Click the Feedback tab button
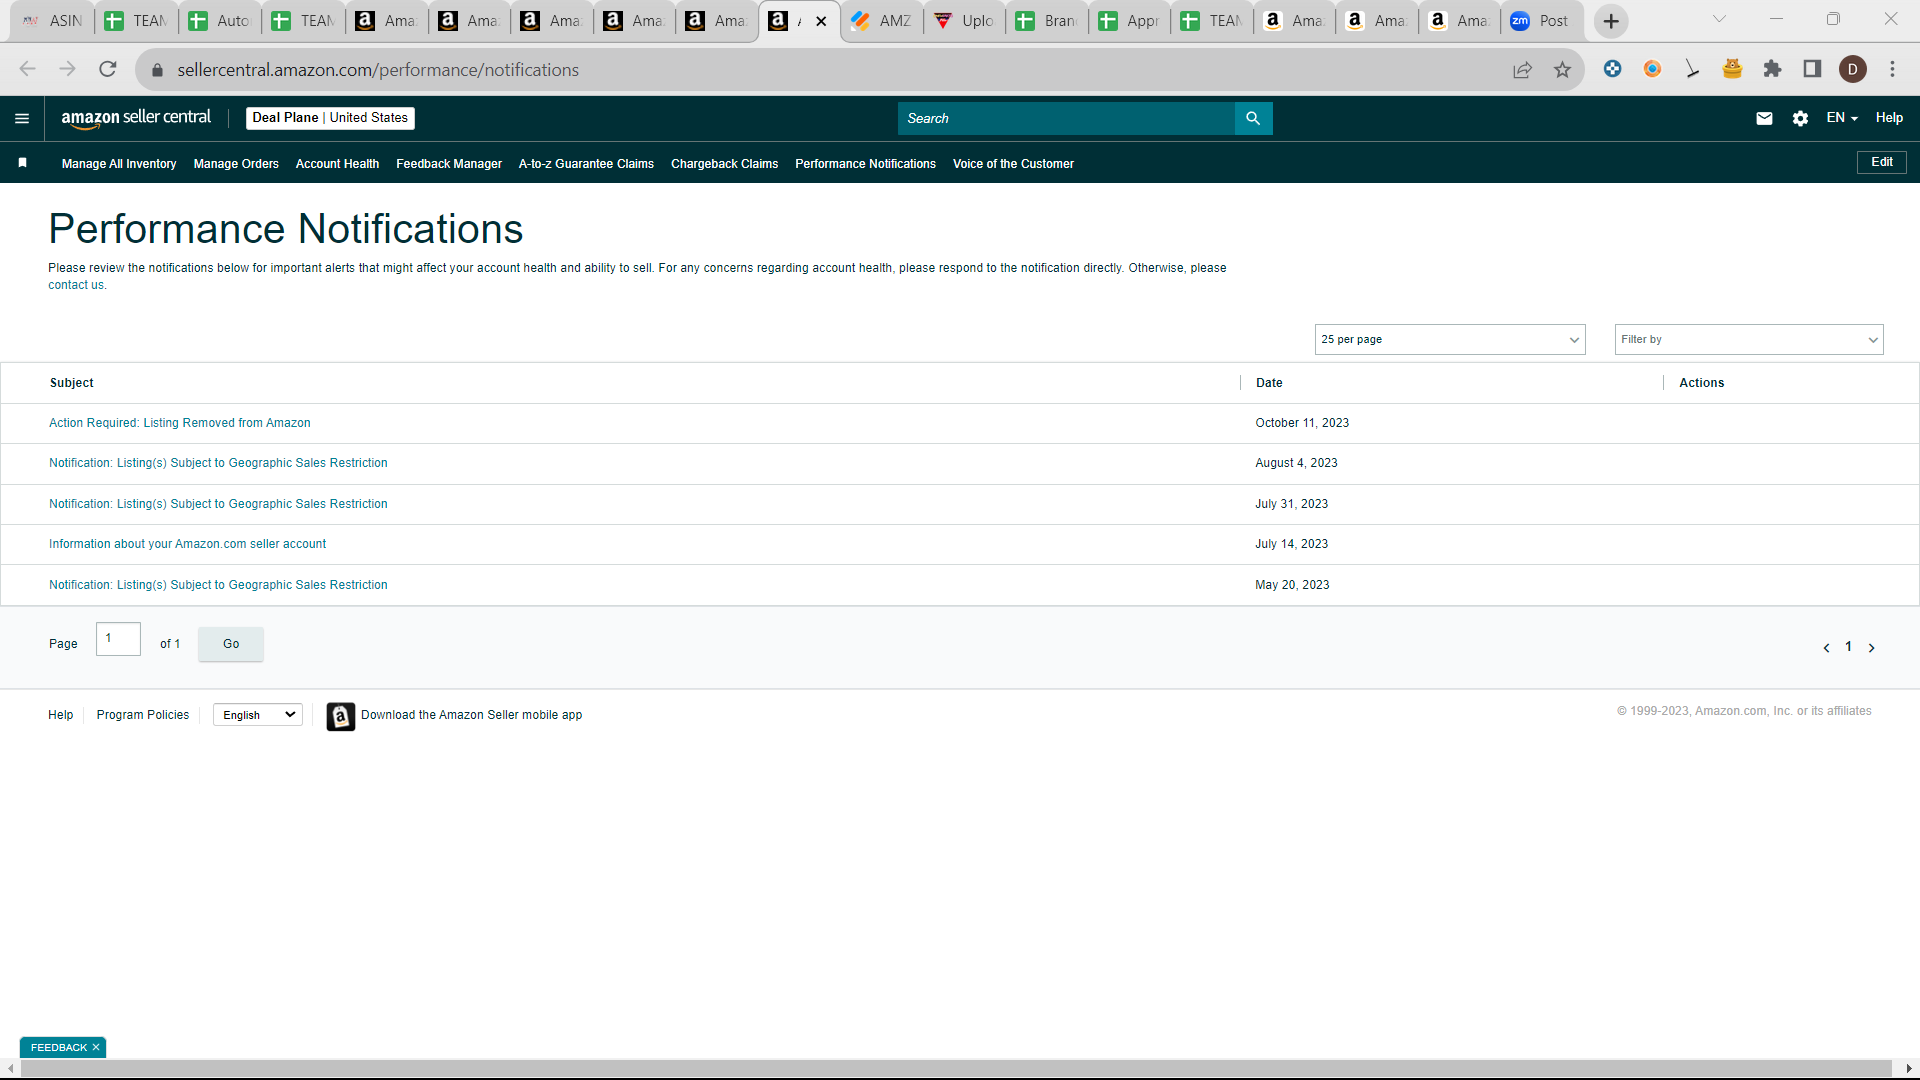1920x1080 pixels. [x=58, y=1047]
